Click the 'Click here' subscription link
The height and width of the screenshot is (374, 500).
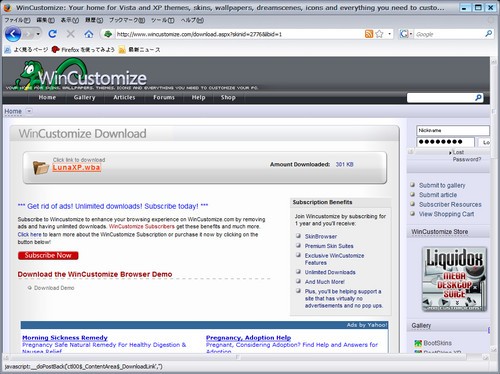tap(29, 235)
